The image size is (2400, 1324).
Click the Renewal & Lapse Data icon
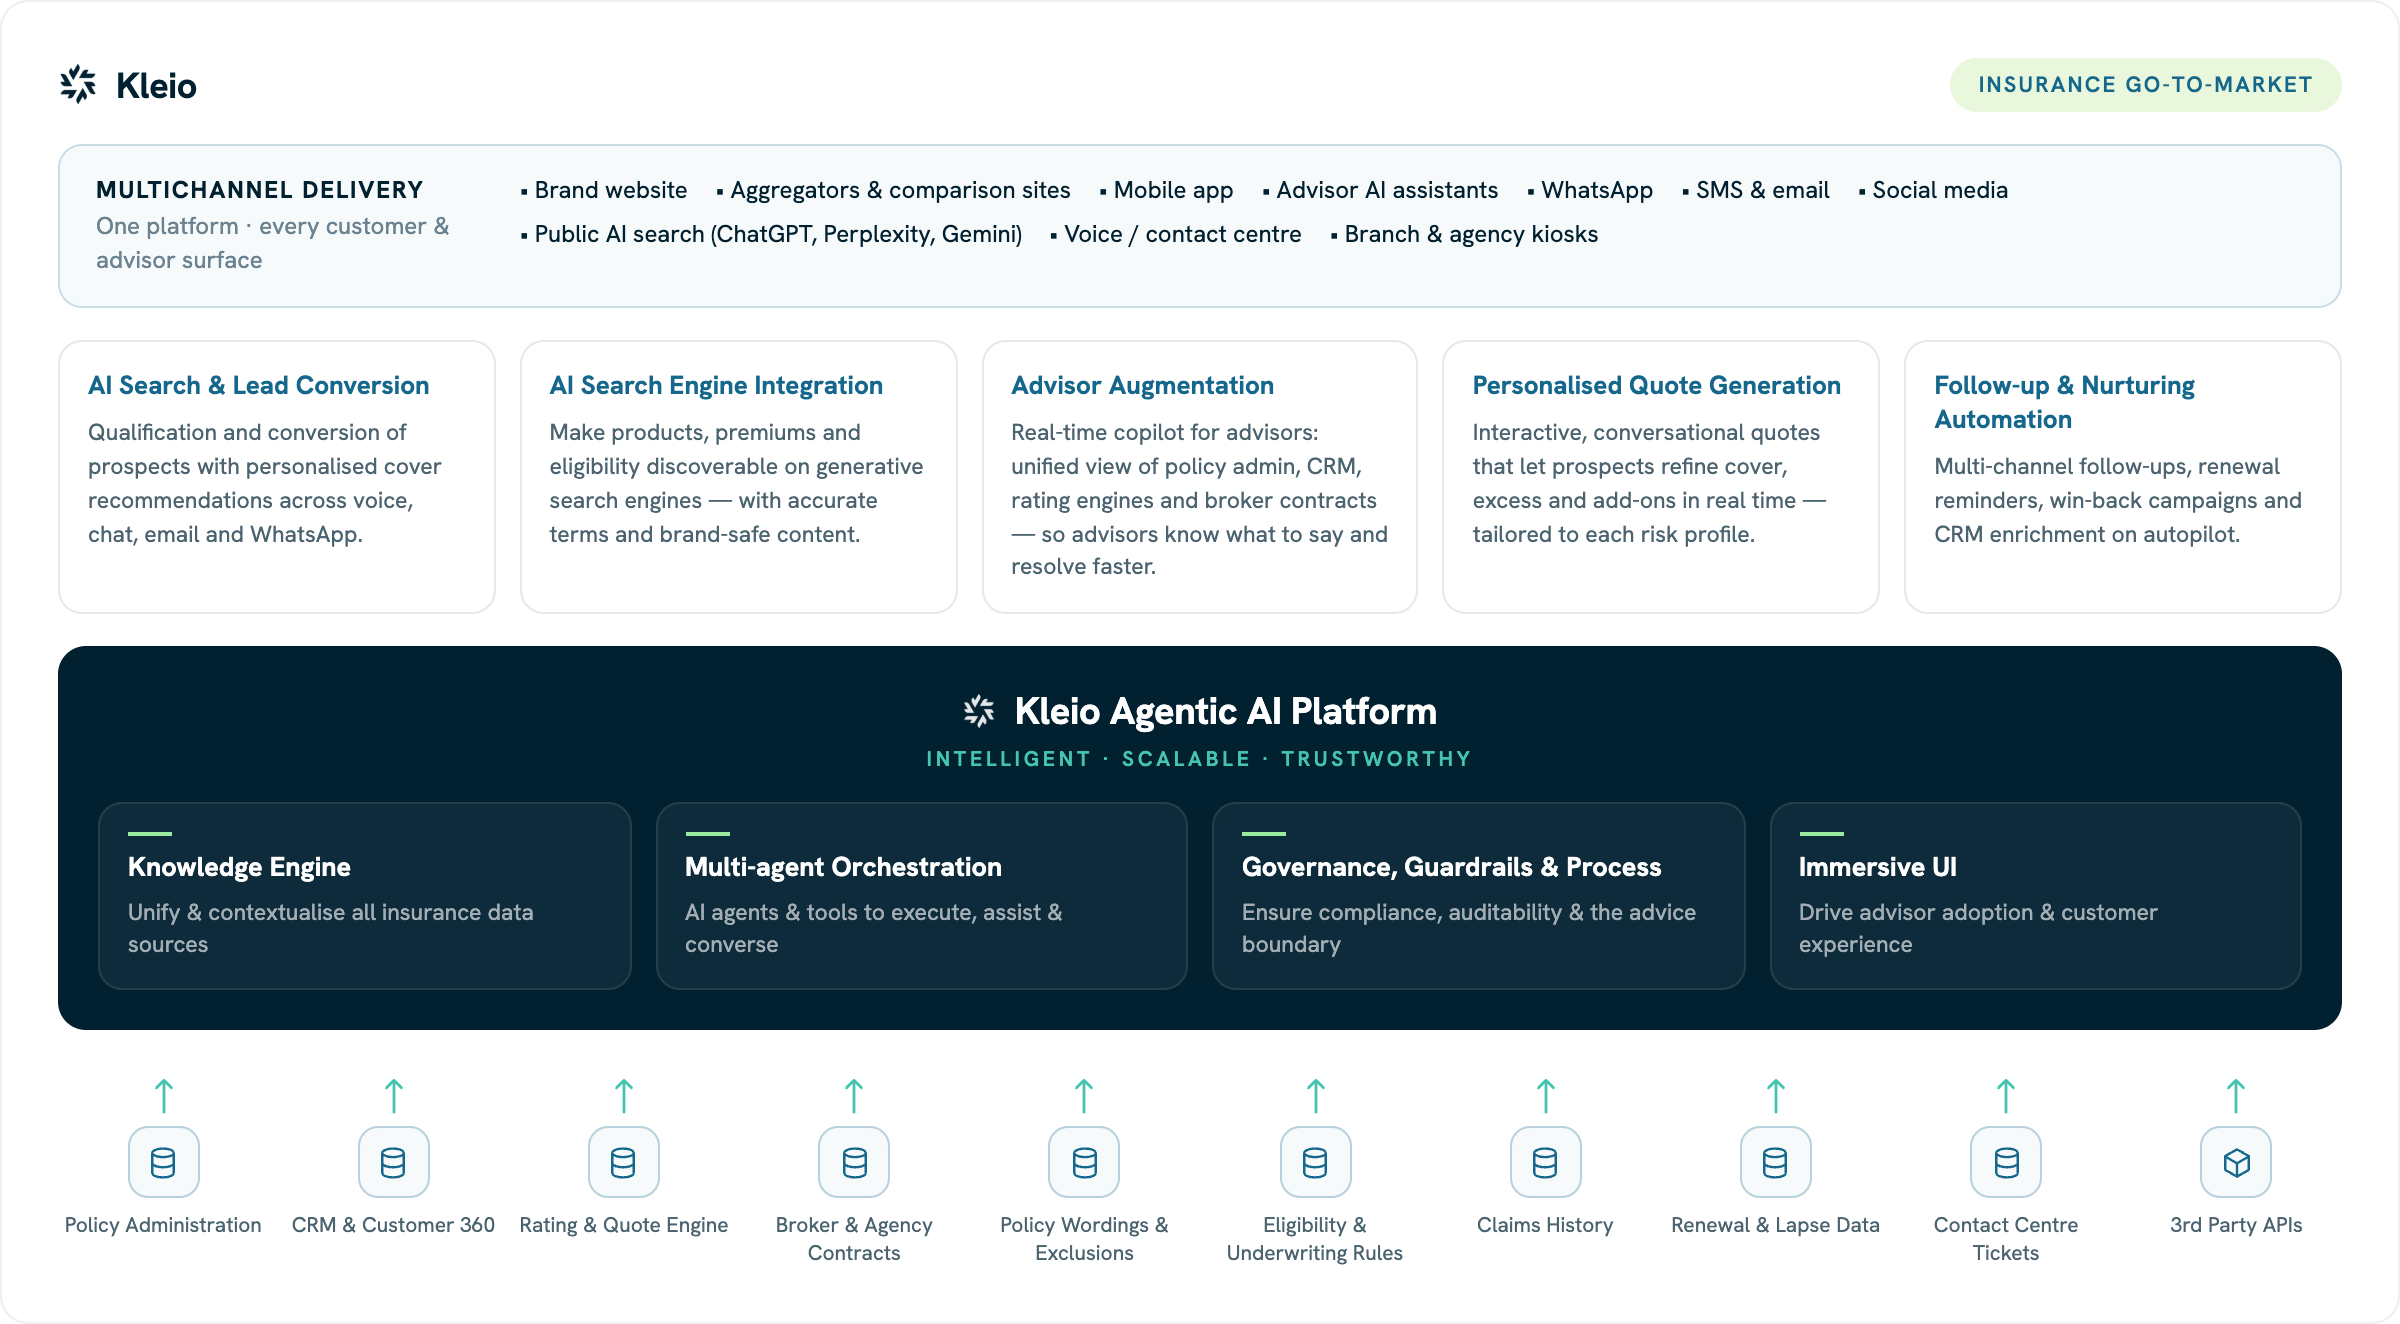1776,1162
